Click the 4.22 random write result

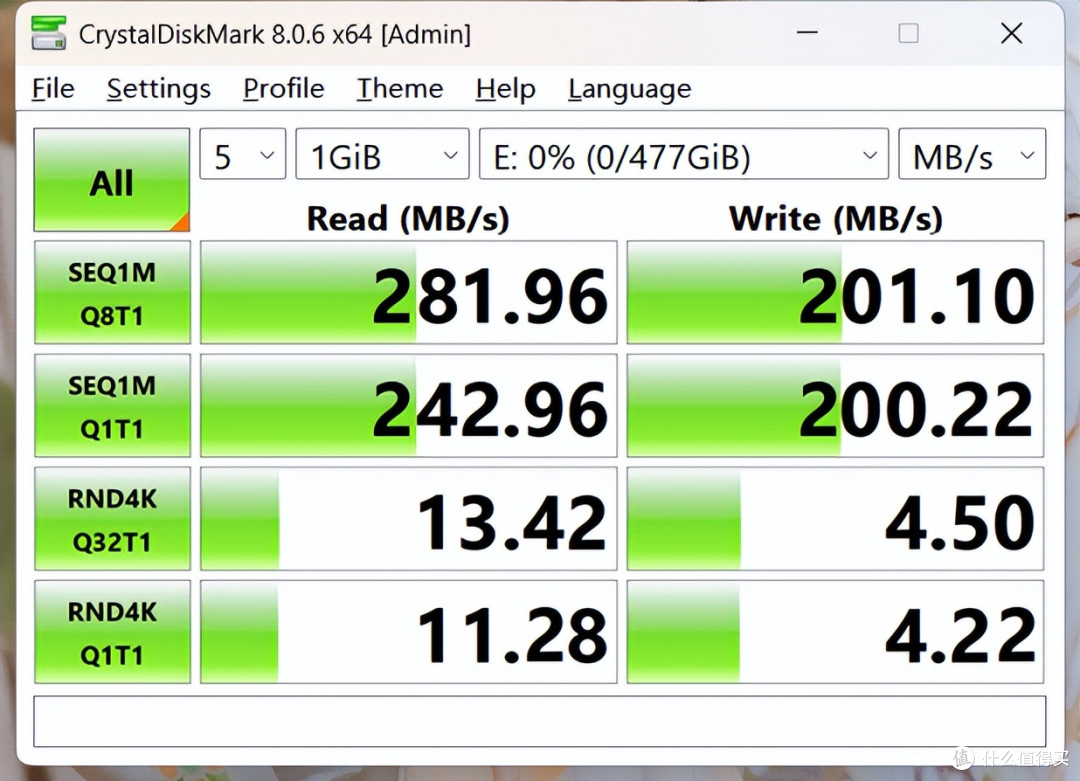point(835,632)
